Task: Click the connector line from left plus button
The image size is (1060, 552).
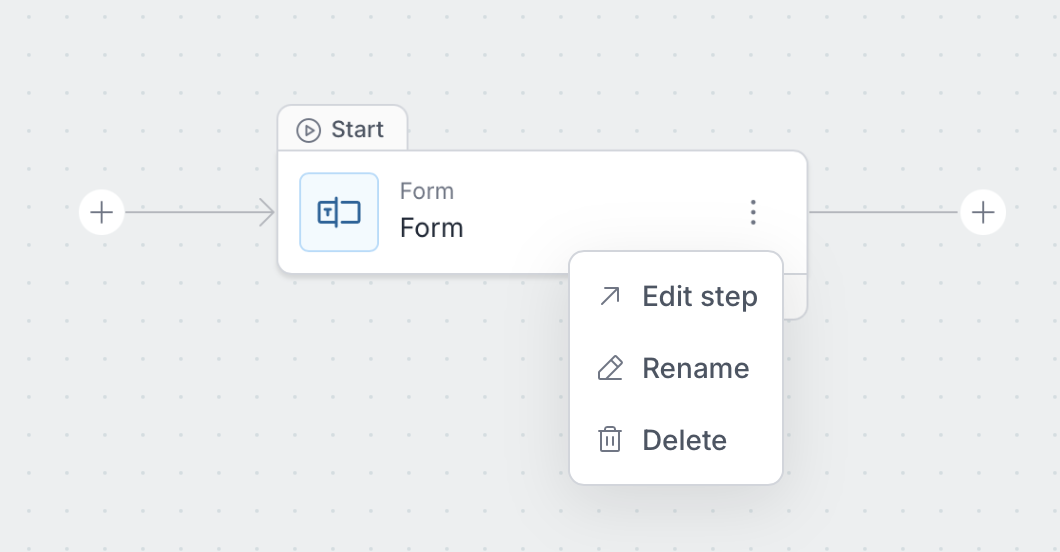Action: 190,212
